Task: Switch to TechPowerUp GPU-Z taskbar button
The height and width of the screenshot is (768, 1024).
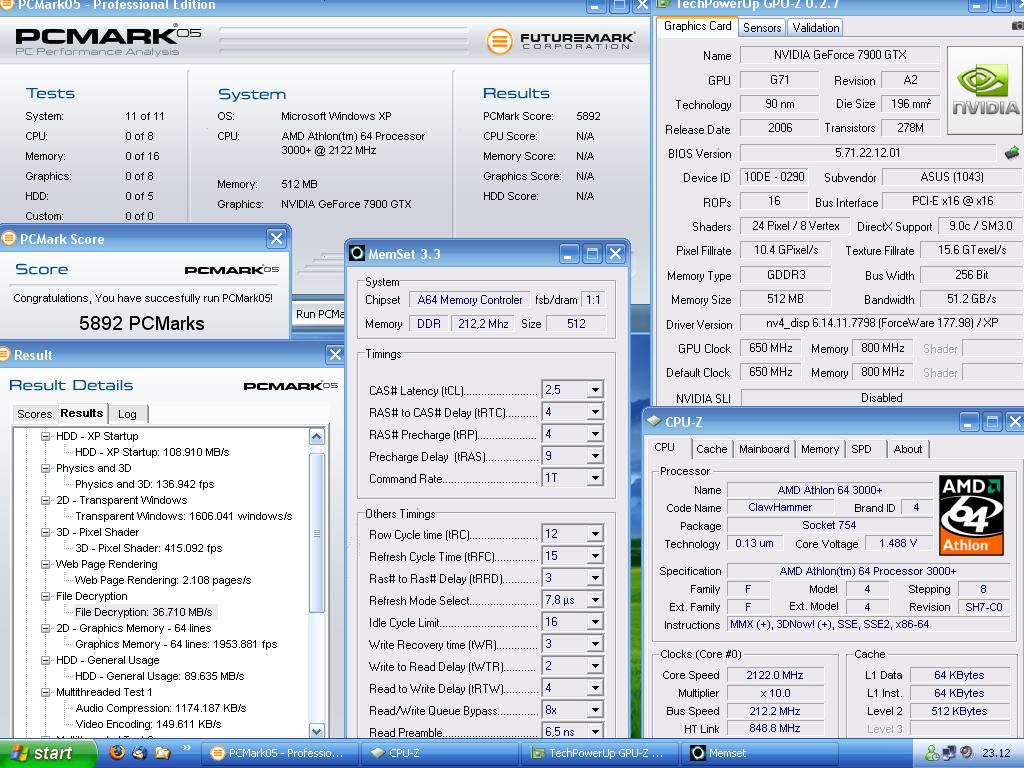Action: click(600, 753)
